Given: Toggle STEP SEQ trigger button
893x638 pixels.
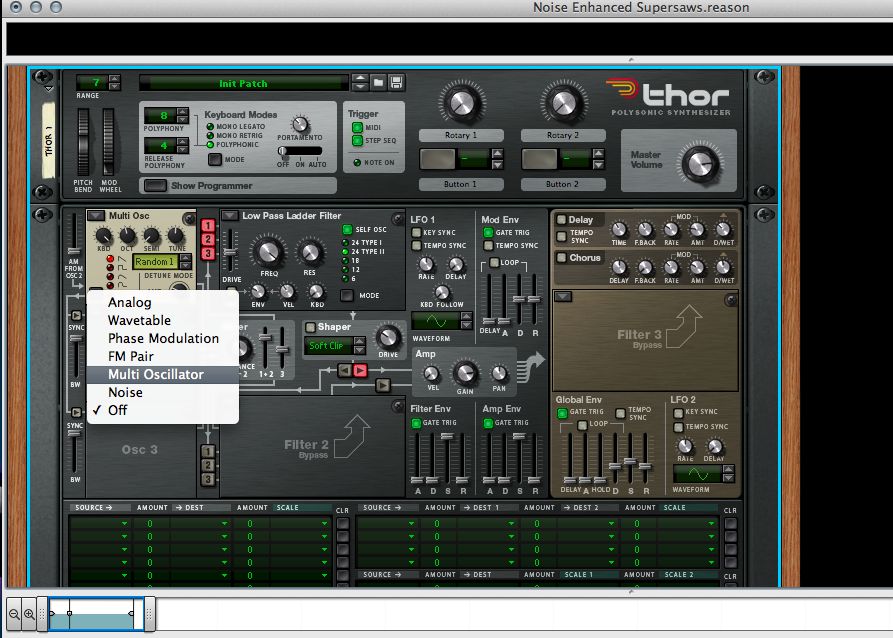Looking at the screenshot, I should [x=357, y=141].
